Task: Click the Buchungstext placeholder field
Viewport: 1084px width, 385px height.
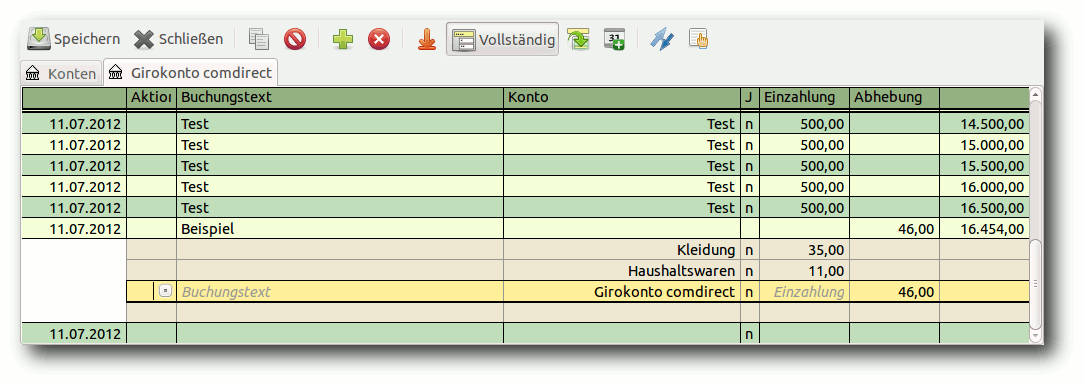Action: pos(340,292)
